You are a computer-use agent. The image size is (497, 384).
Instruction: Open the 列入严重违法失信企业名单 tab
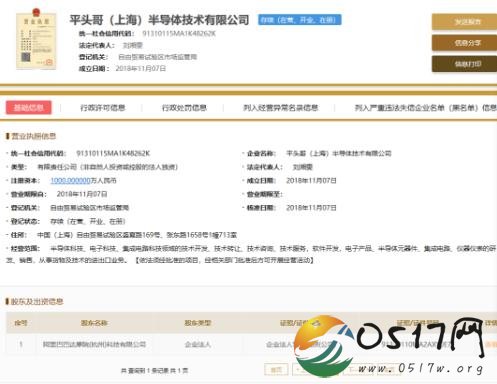[x=426, y=108]
